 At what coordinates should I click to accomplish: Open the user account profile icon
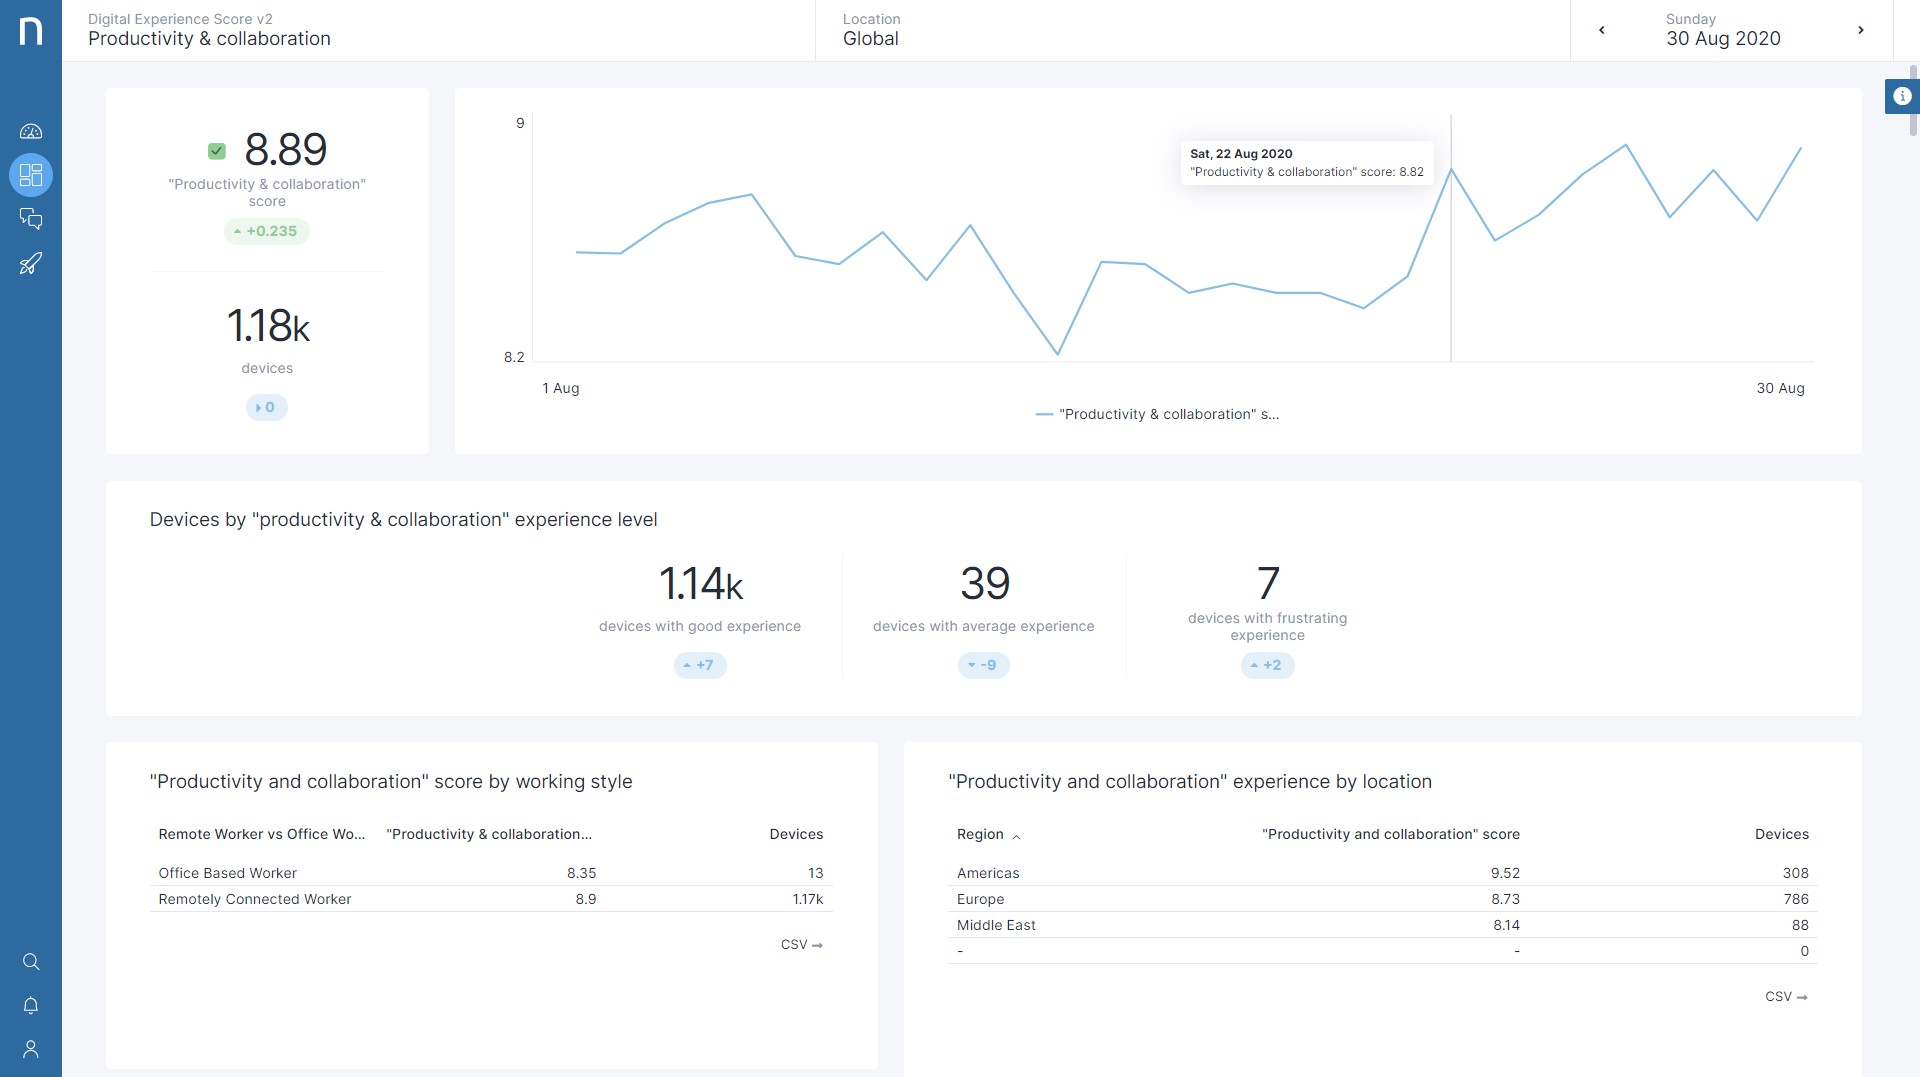31,1049
